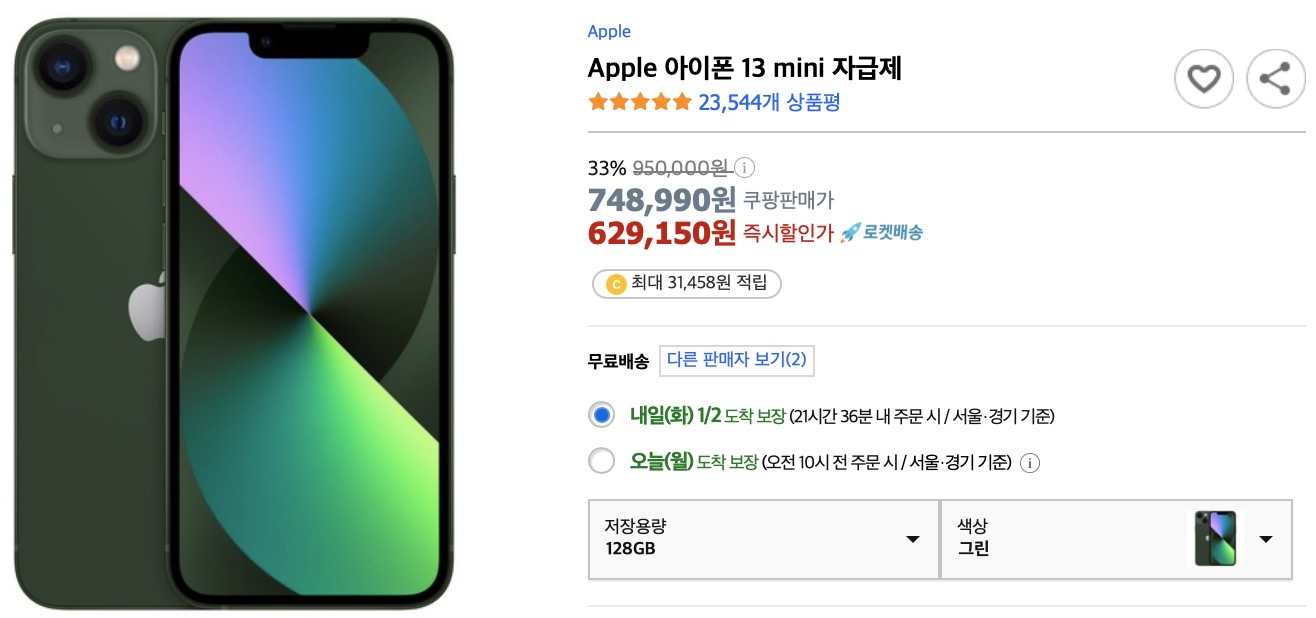Add product to wishlist with heart icon
Viewport: 1316px width, 618px height.
click(1203, 78)
